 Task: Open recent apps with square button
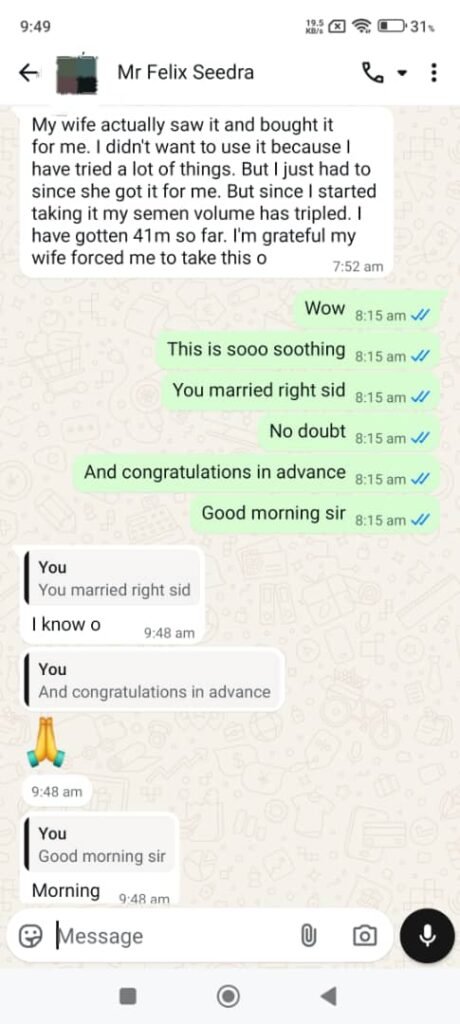(x=127, y=996)
